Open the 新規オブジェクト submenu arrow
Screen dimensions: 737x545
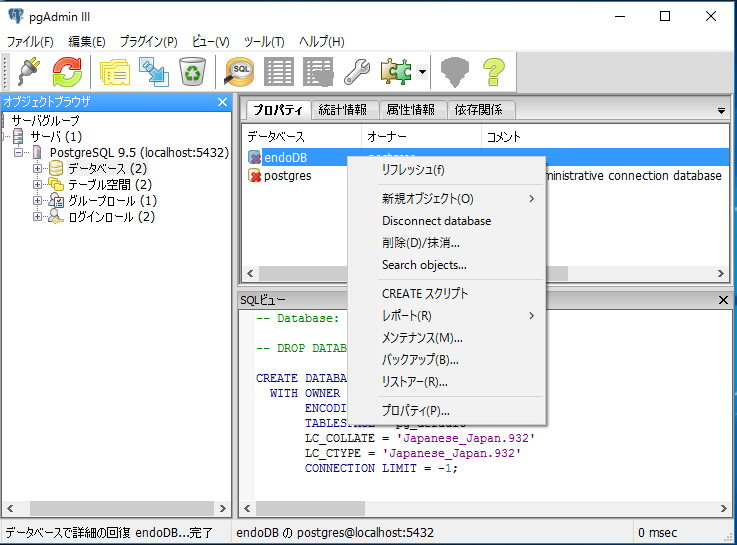coord(532,199)
